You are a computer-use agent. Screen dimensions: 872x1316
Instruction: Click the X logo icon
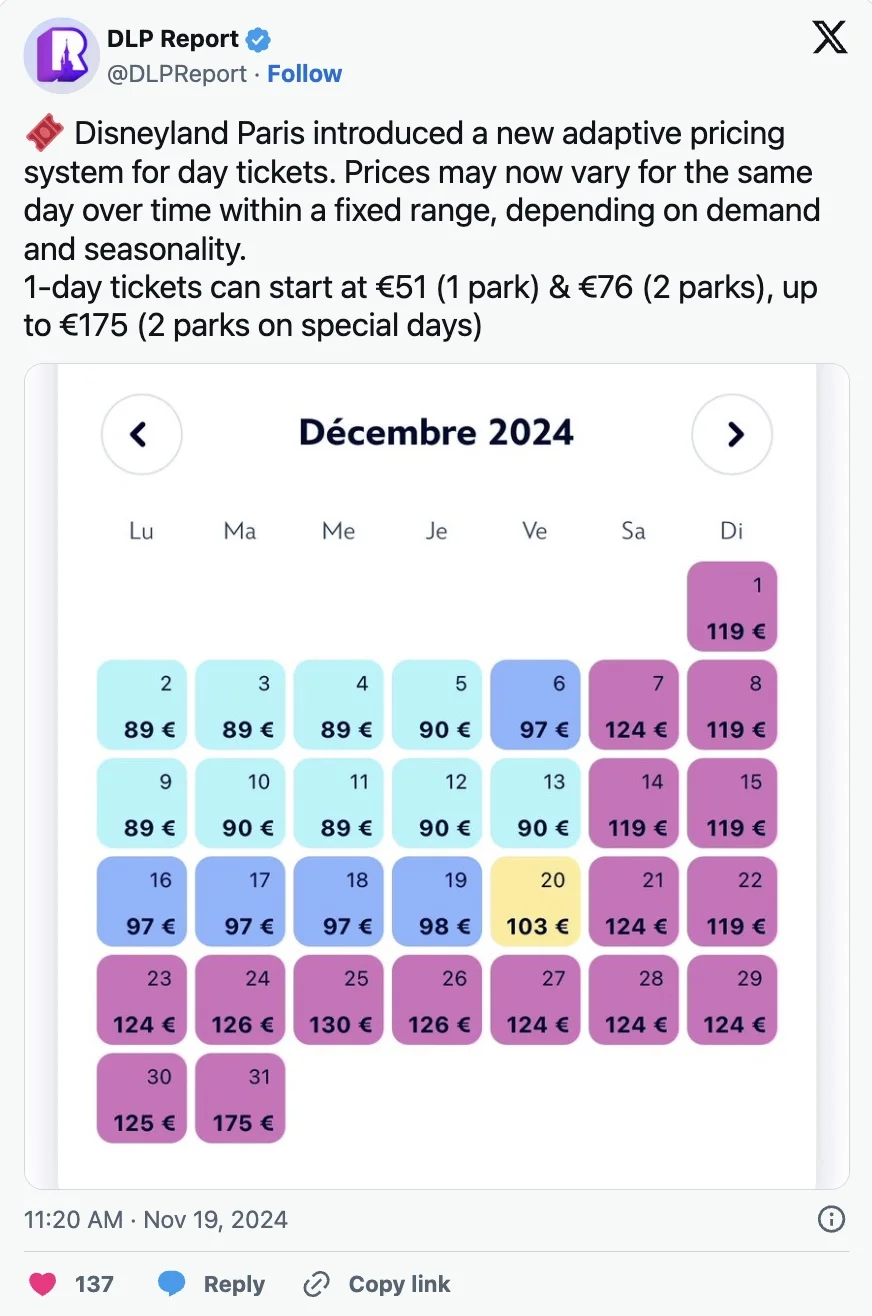[829, 38]
